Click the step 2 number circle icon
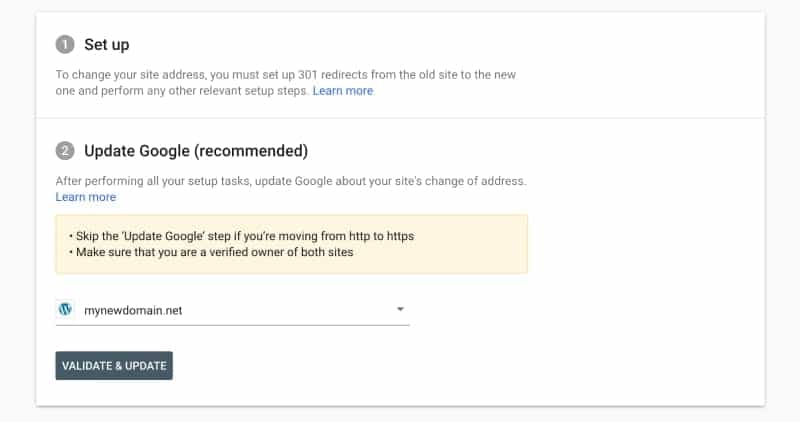The width and height of the screenshot is (800, 422). [x=65, y=152]
